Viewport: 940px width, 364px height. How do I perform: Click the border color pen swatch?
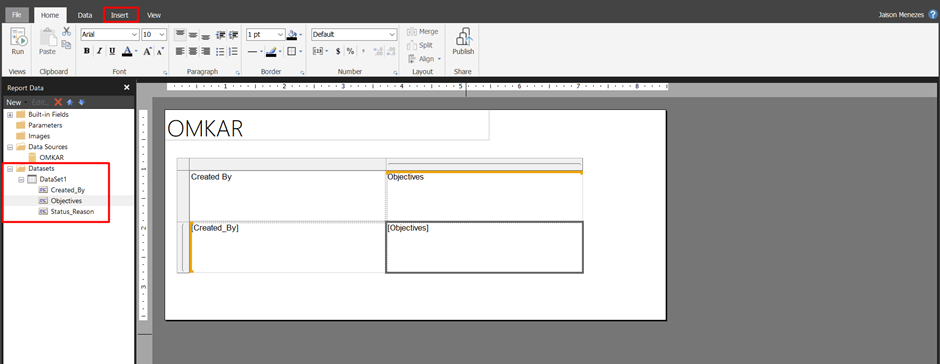pos(271,52)
